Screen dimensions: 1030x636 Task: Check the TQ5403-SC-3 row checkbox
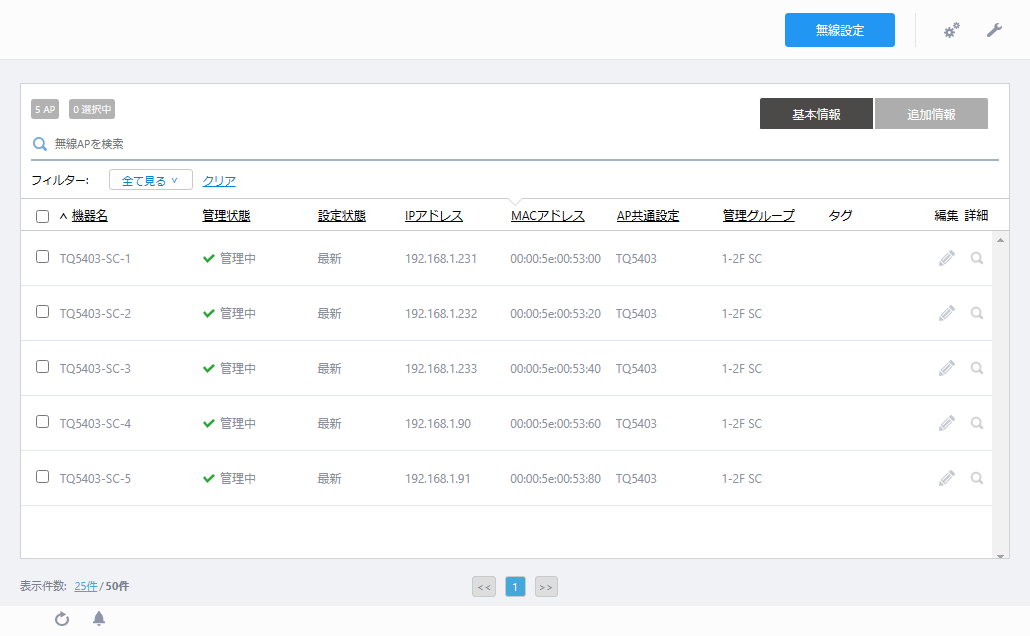[42, 367]
